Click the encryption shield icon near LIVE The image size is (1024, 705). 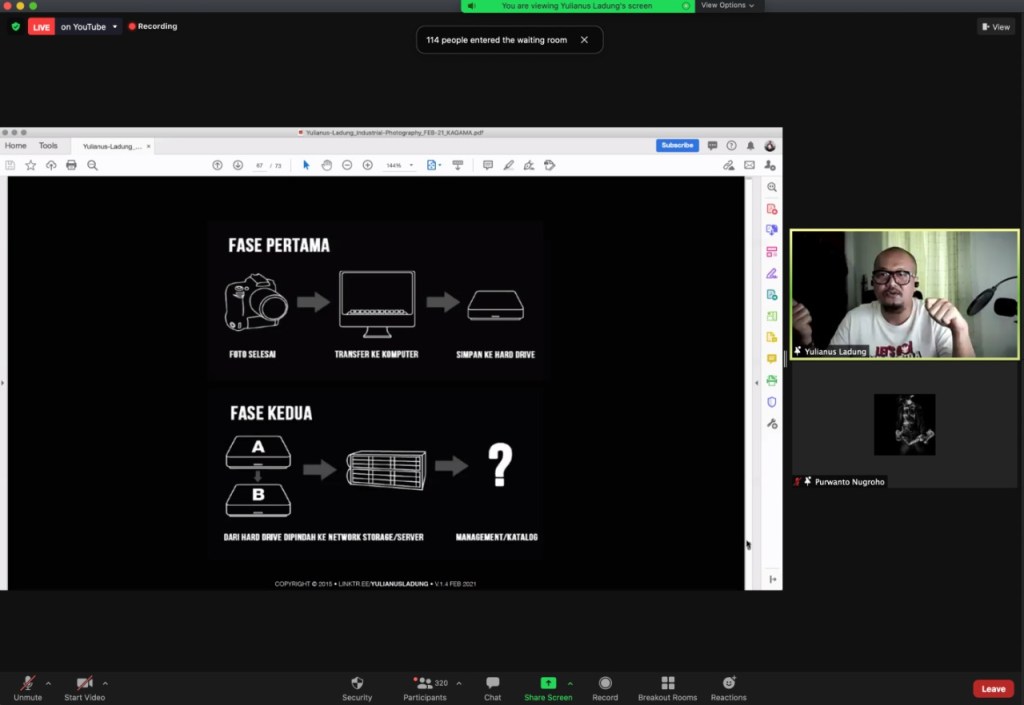pyautogui.click(x=15, y=27)
